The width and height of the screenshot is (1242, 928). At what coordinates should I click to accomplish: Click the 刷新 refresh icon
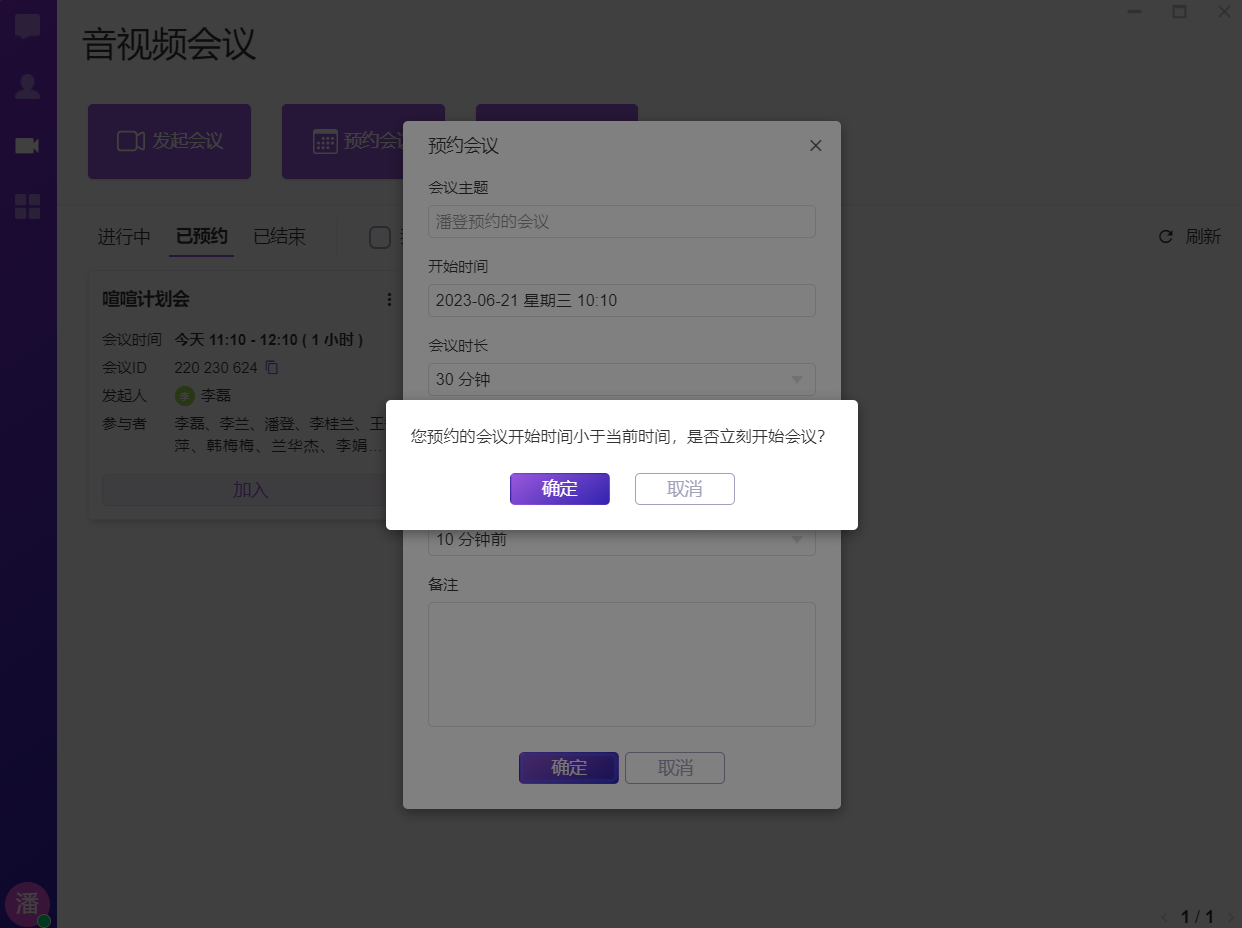tap(1165, 237)
